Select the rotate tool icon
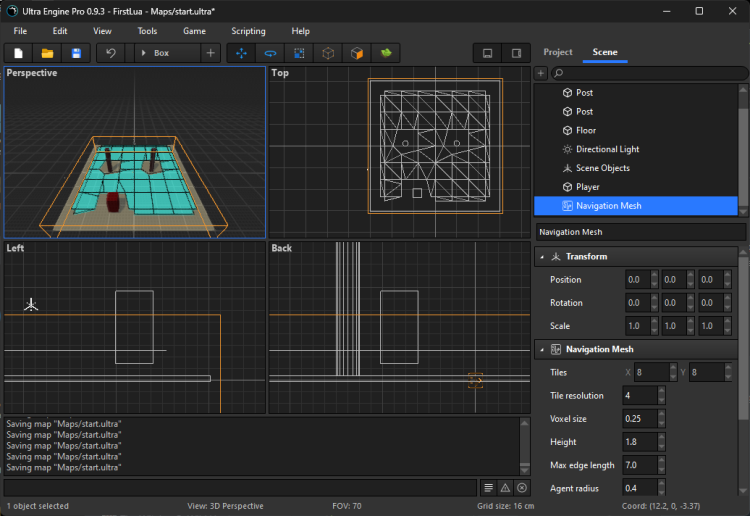Viewport: 750px width, 516px height. [270, 53]
